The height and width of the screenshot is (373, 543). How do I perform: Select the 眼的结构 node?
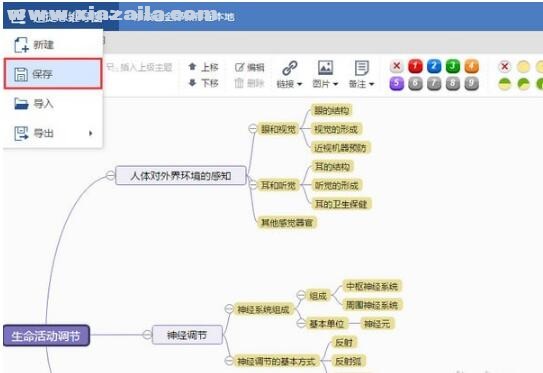pos(331,110)
